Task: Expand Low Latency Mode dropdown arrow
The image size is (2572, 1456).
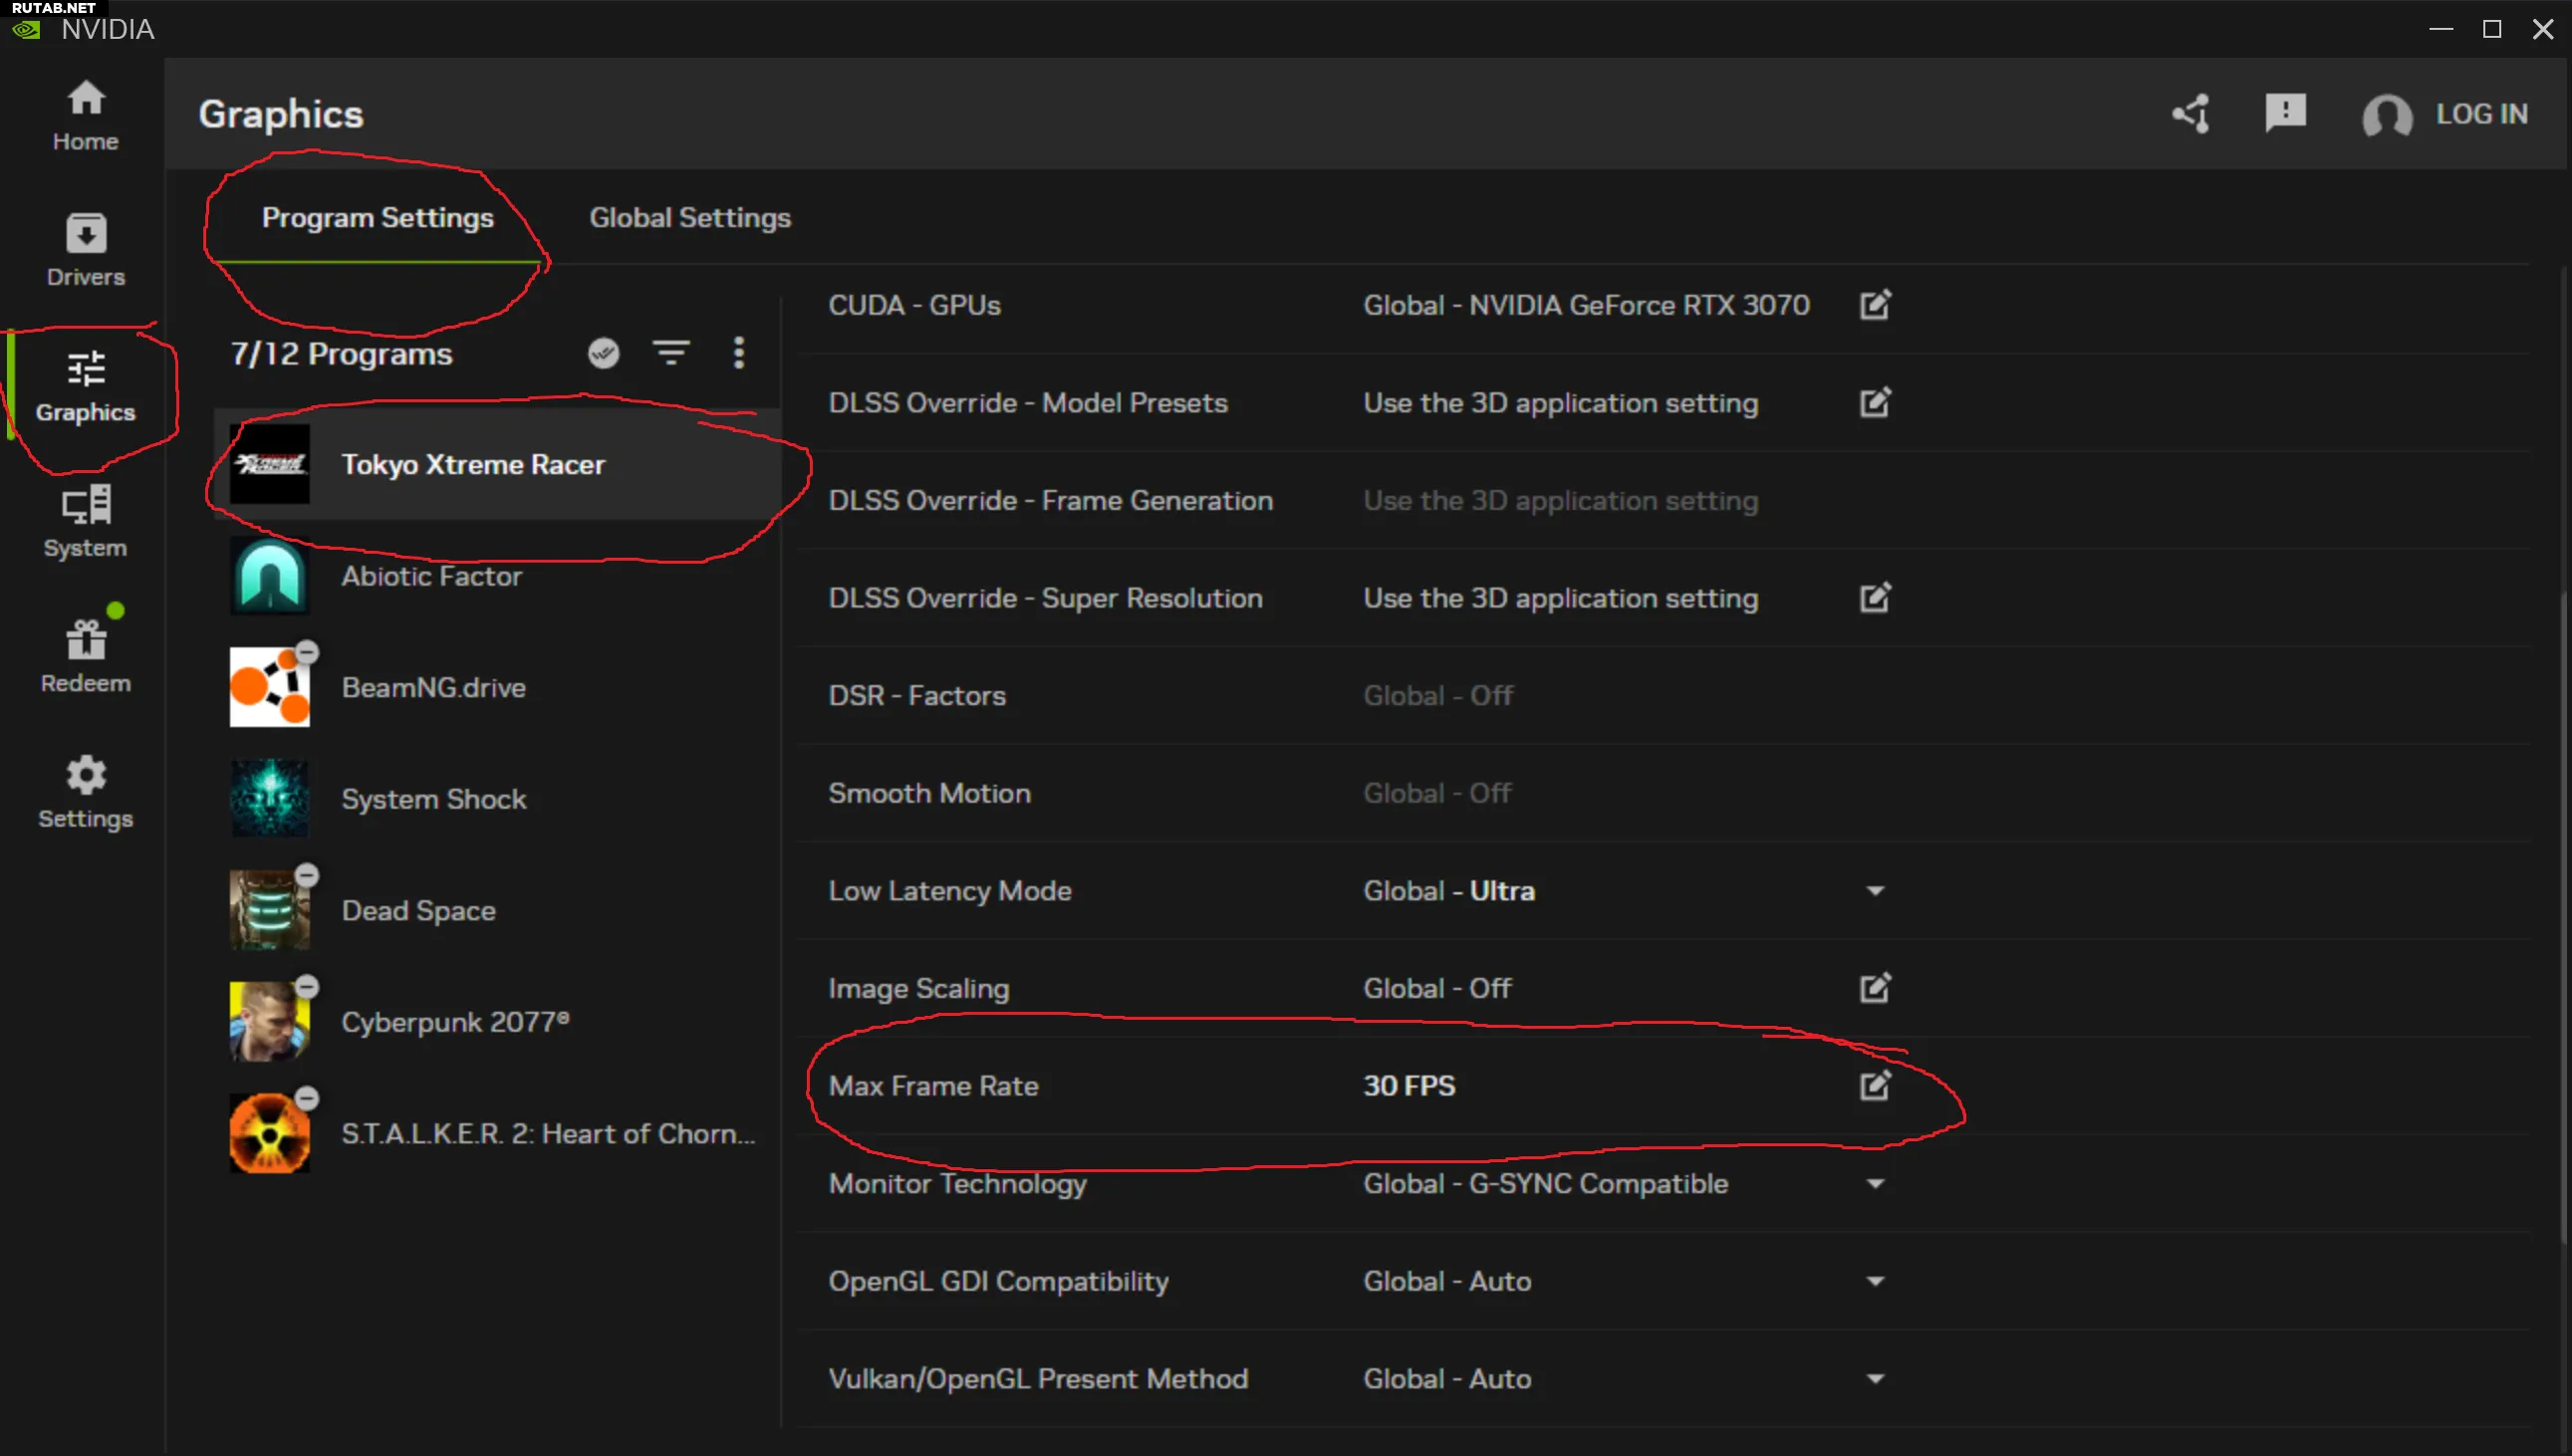Action: 1875,891
